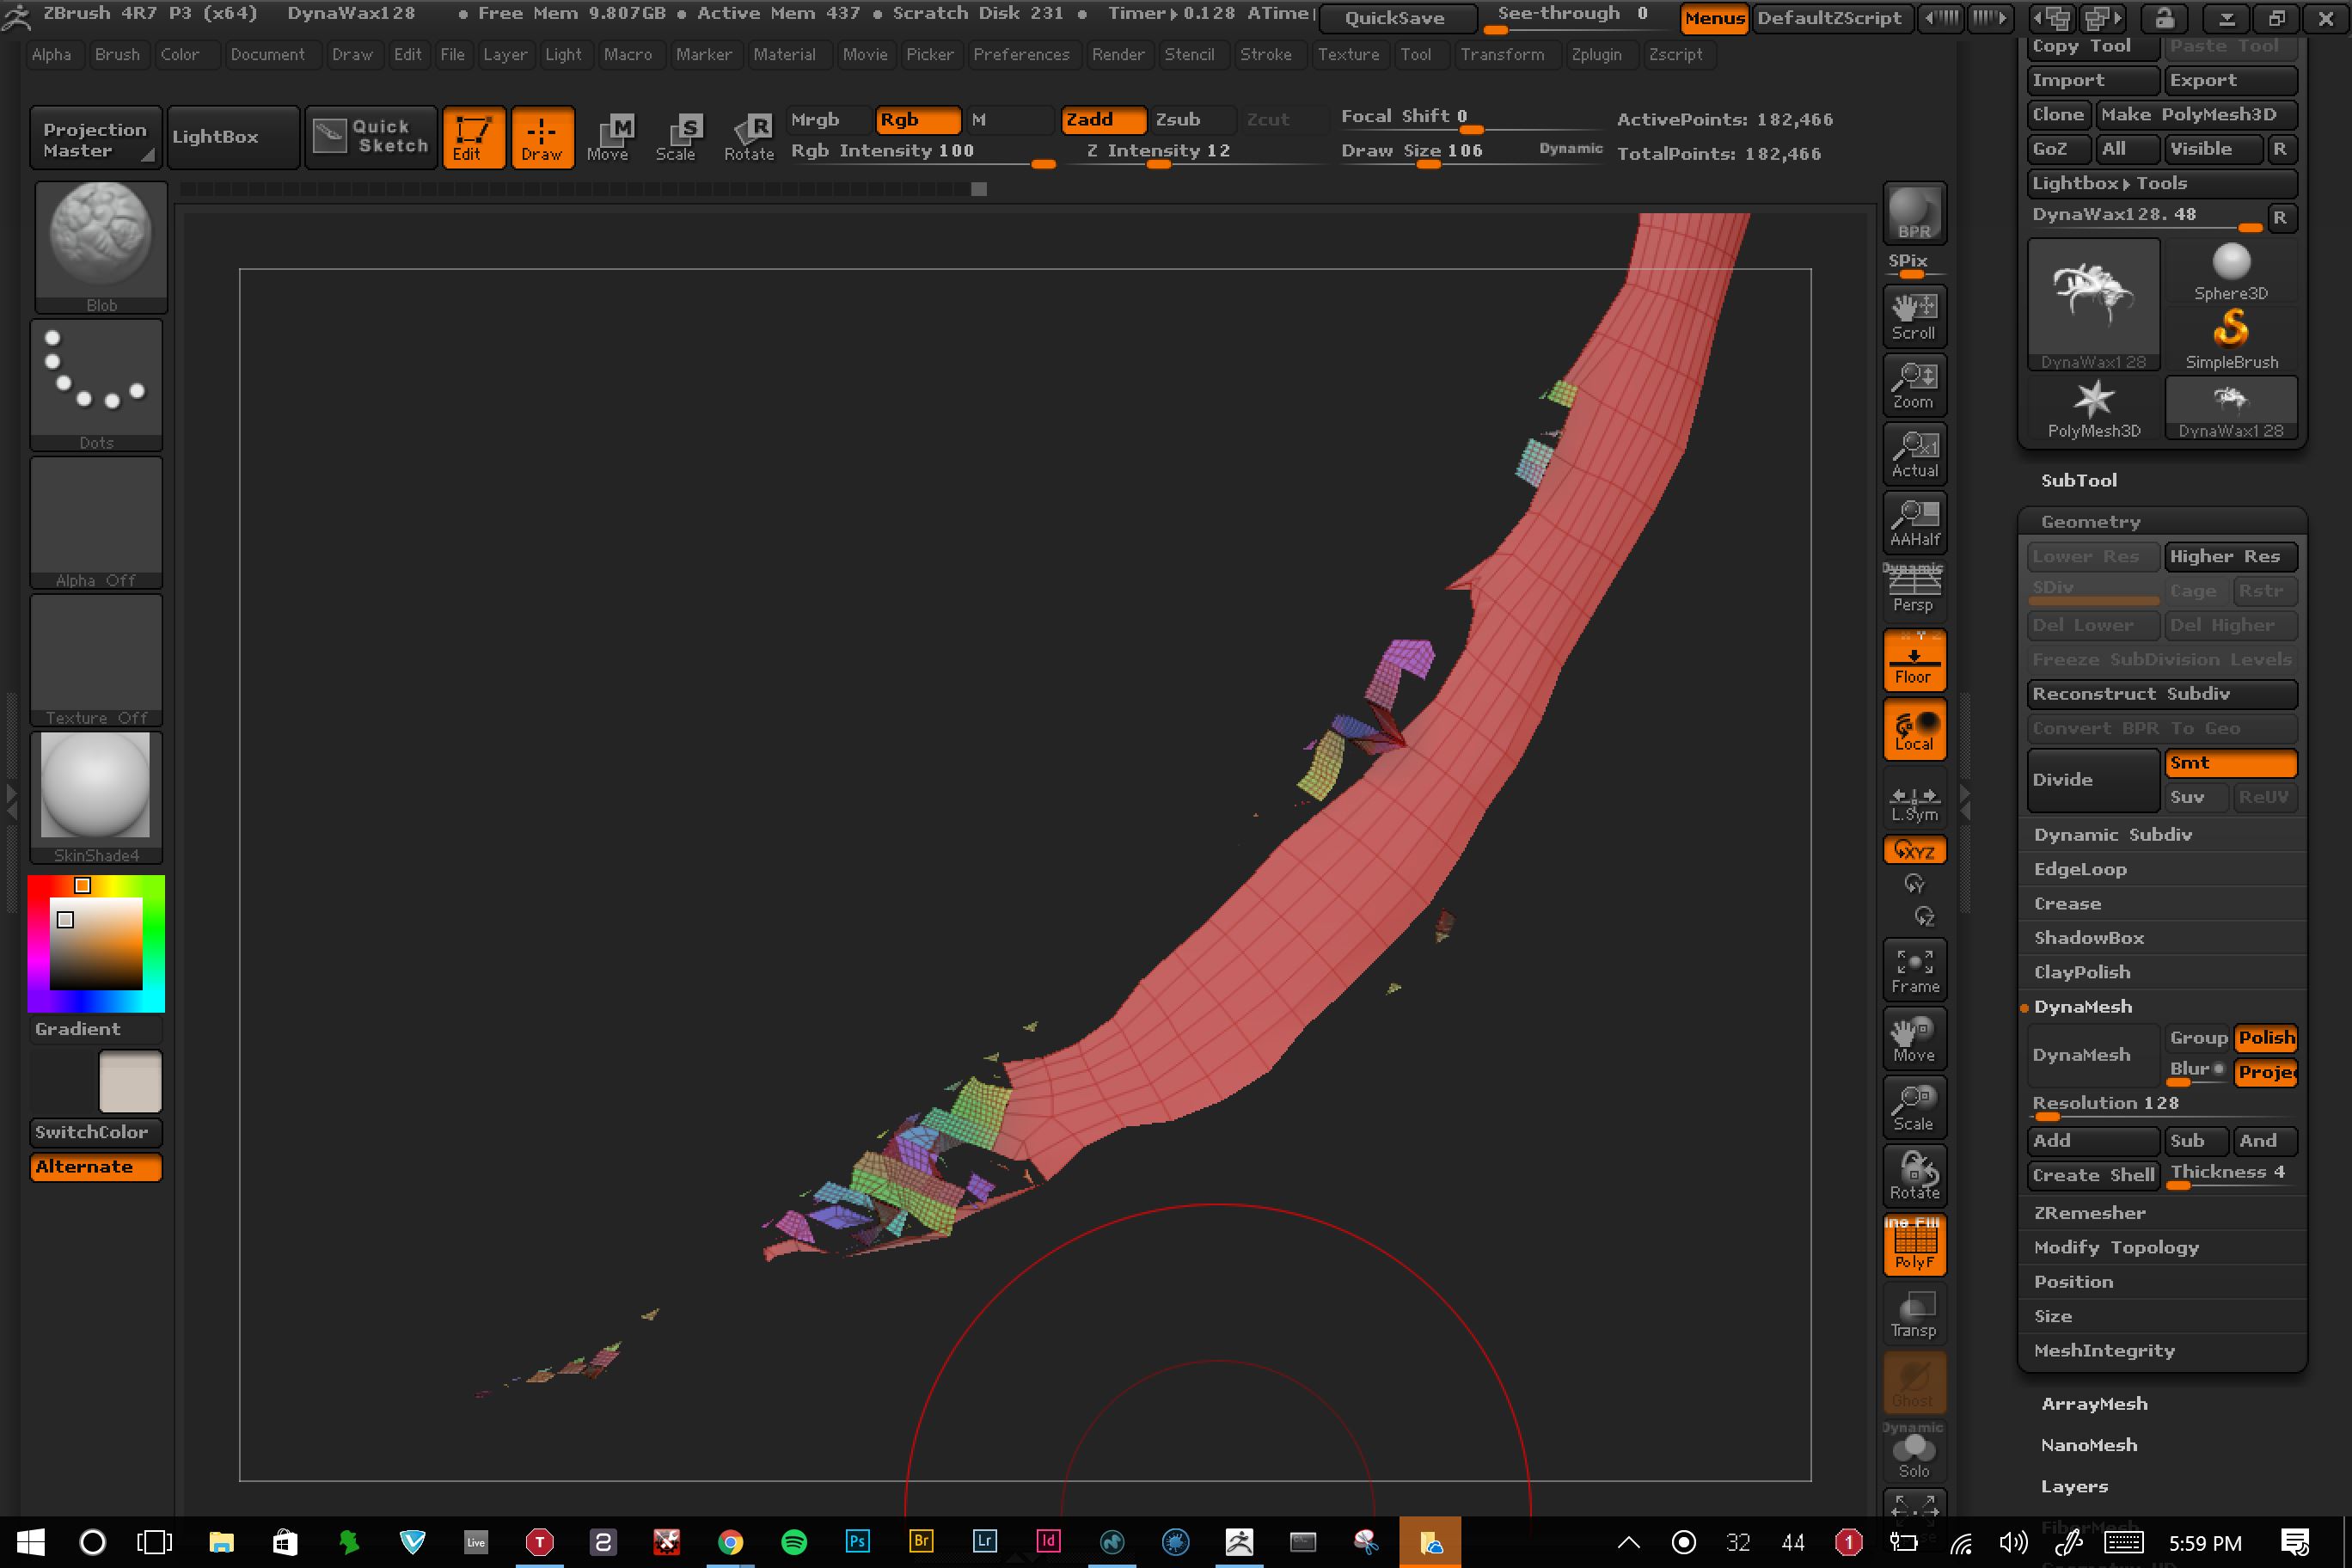Click the Divide button
The width and height of the screenshot is (2352, 1568).
pyautogui.click(x=2093, y=780)
